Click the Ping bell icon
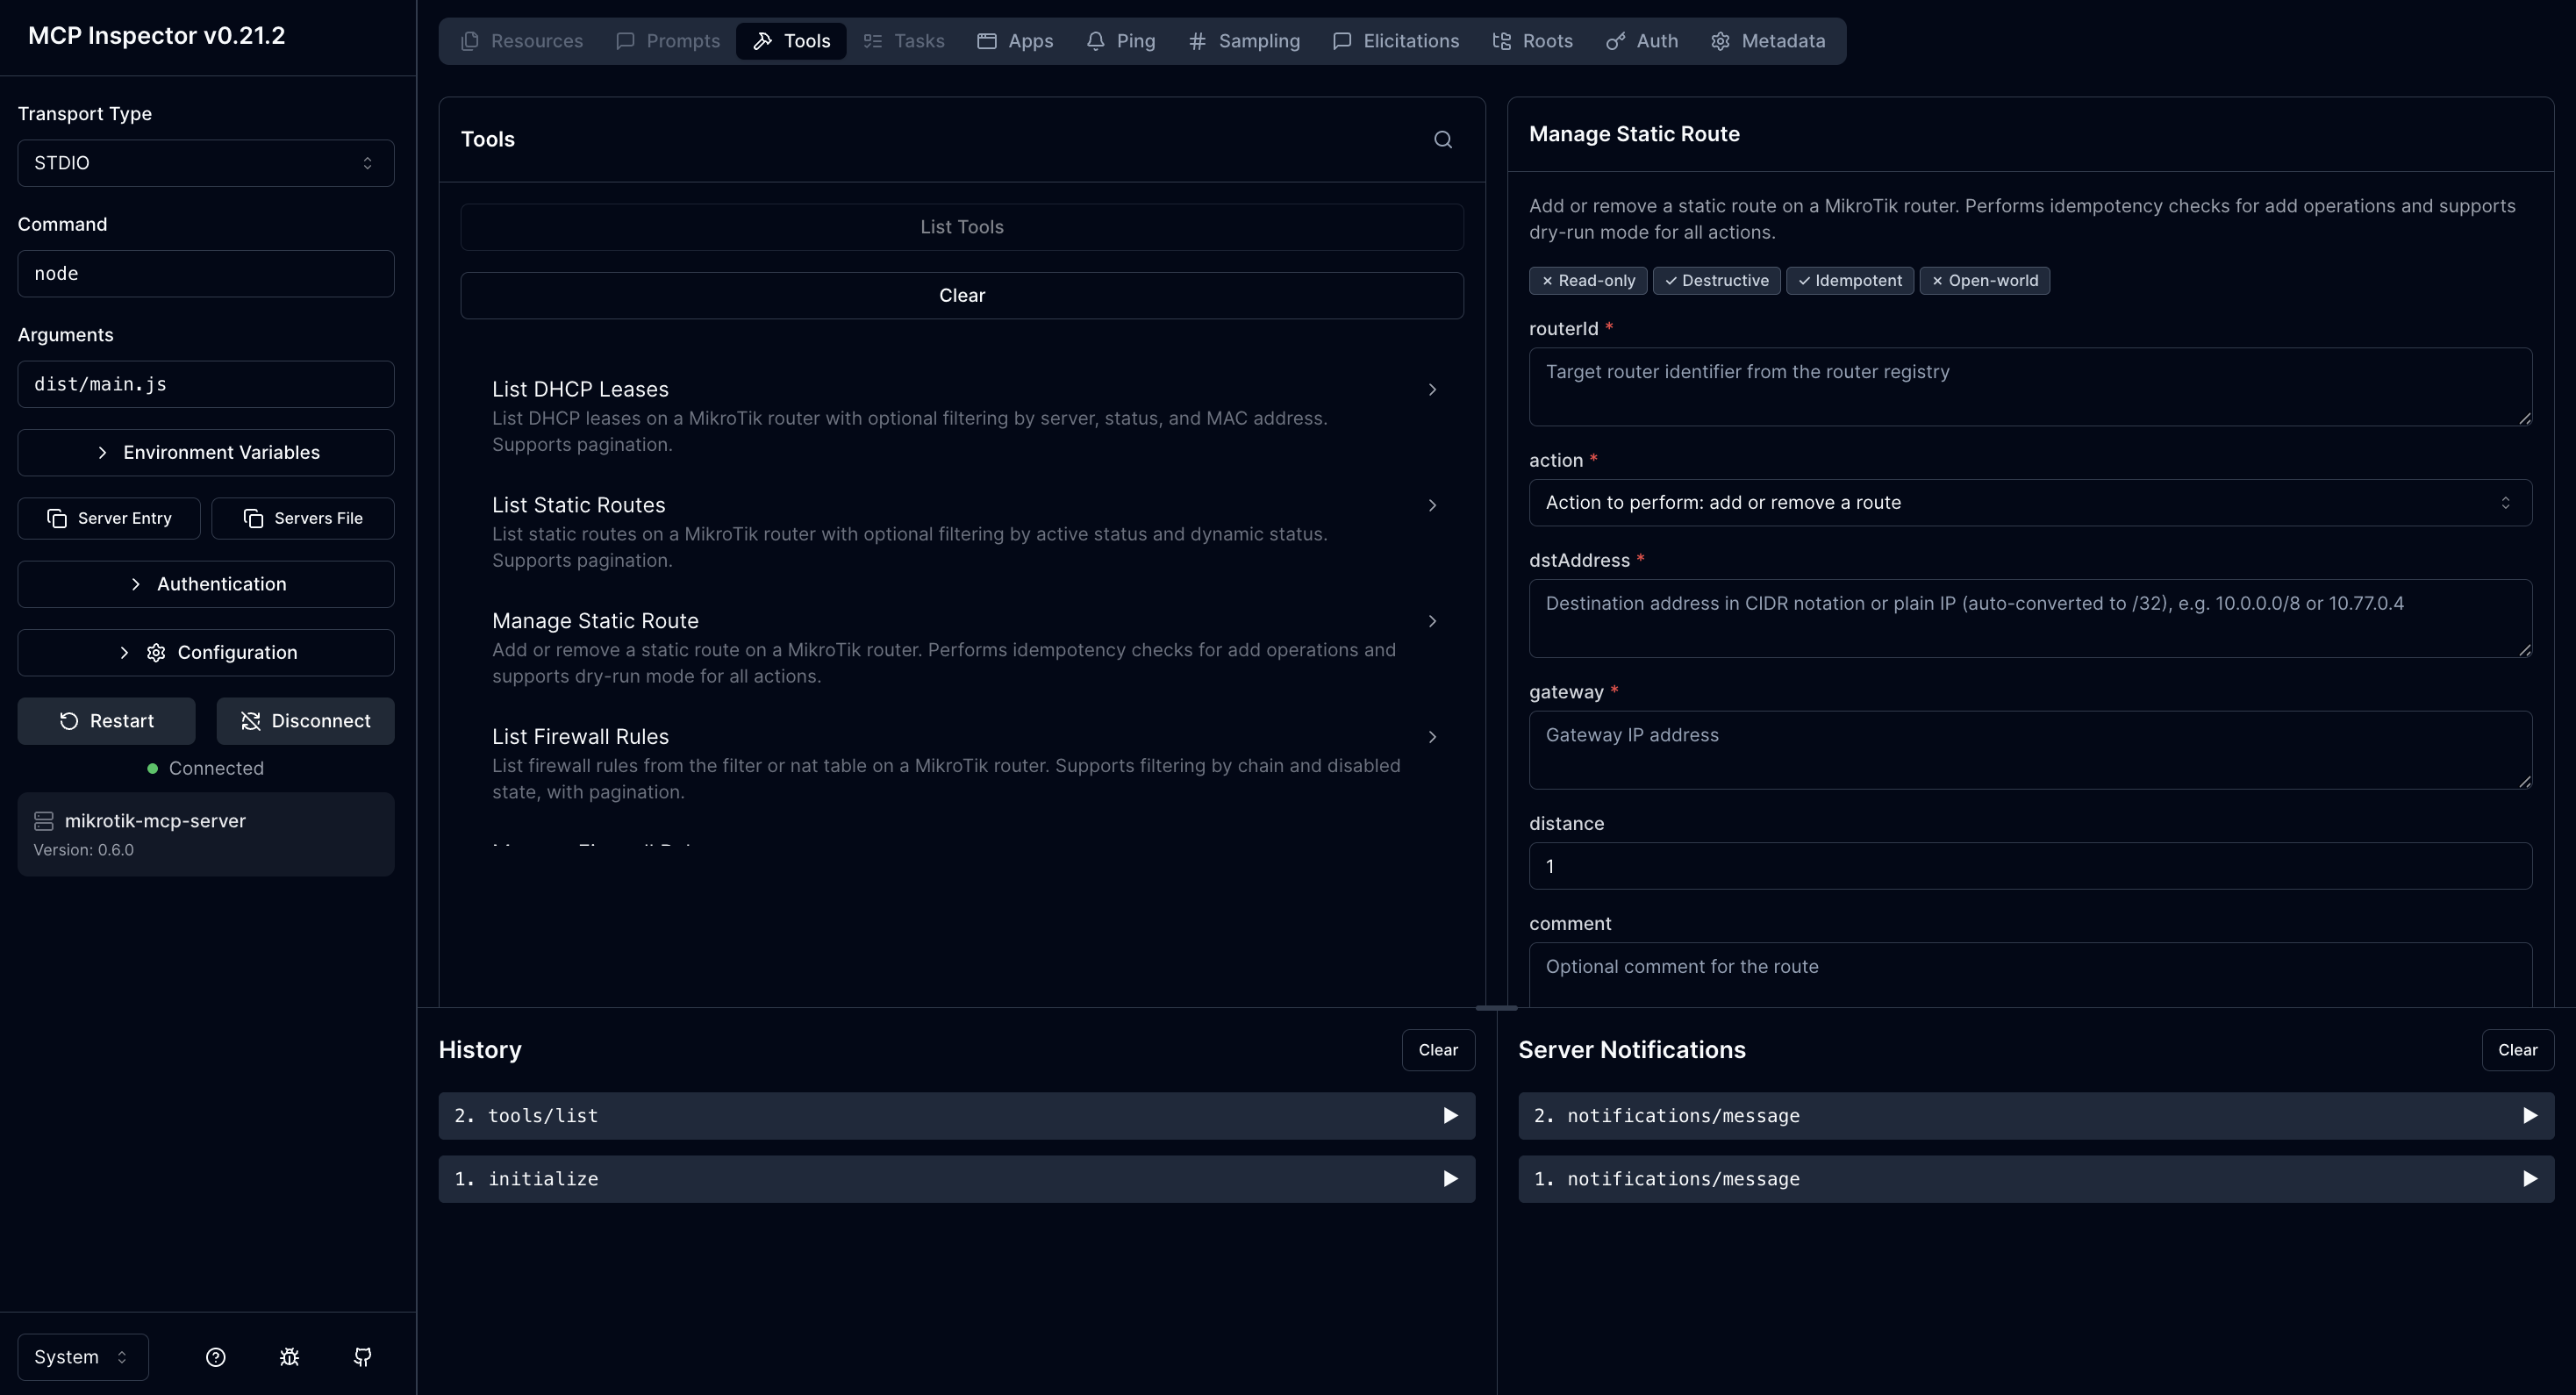 (x=1096, y=41)
